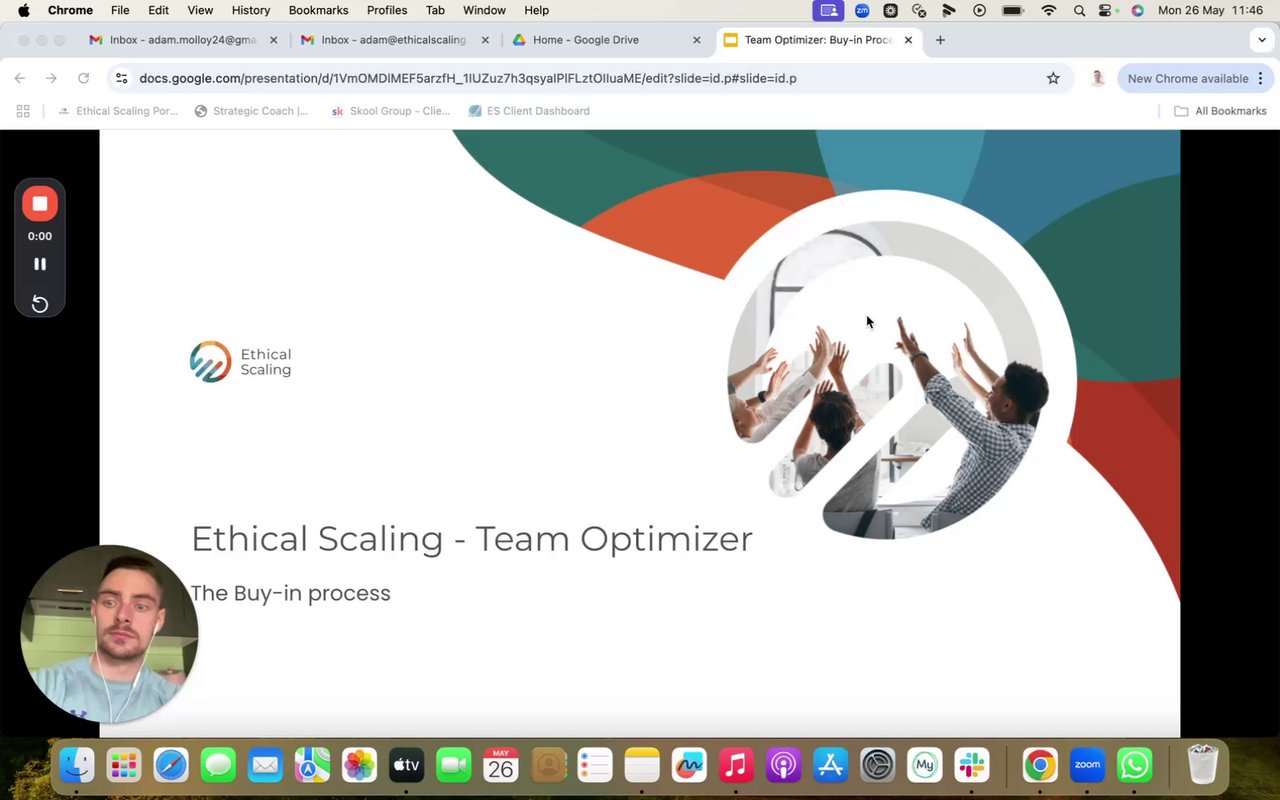This screenshot has height=800, width=1280.
Task: Open Slack from the Dock
Action: (x=972, y=766)
